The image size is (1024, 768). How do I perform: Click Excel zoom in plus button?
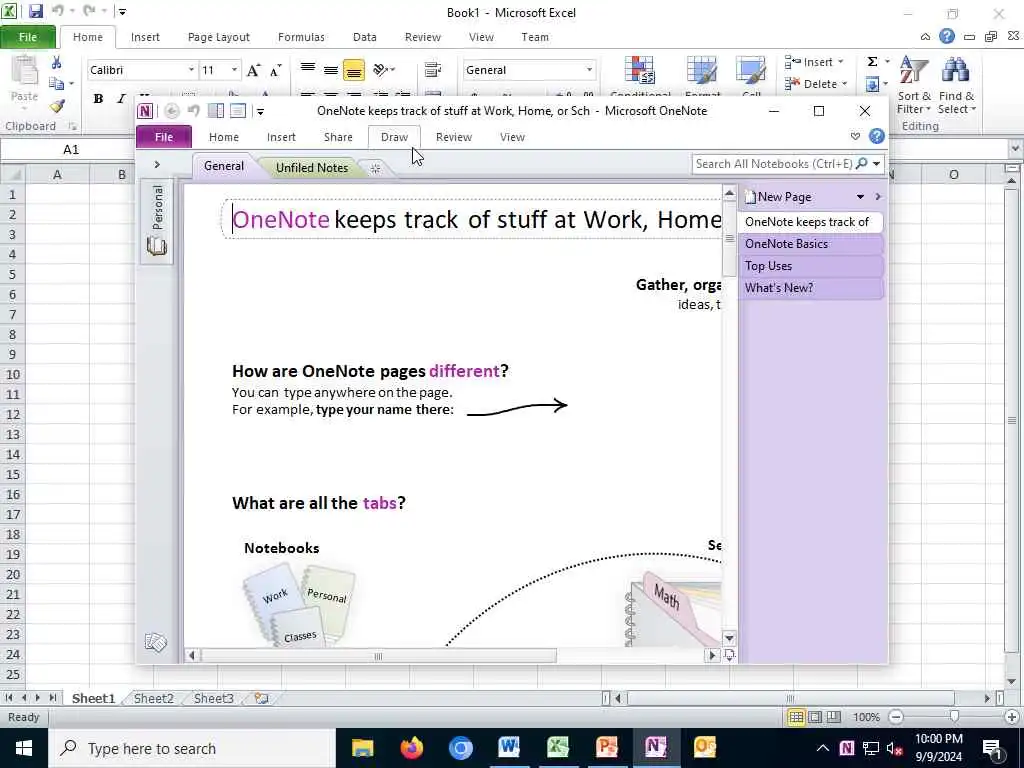coord(1012,717)
